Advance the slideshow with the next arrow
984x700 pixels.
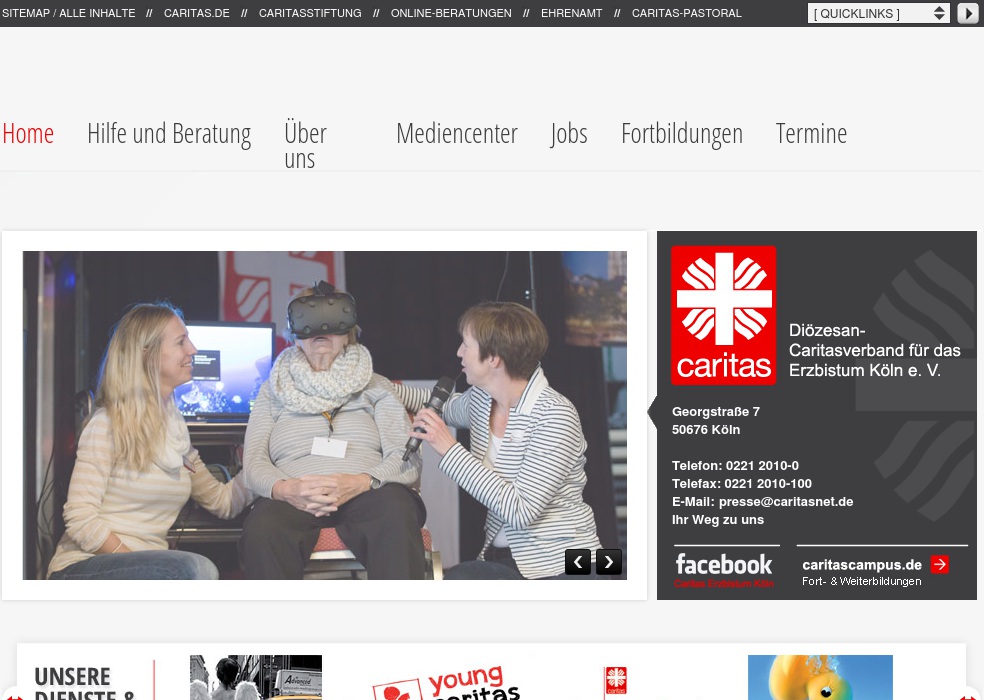(608, 562)
